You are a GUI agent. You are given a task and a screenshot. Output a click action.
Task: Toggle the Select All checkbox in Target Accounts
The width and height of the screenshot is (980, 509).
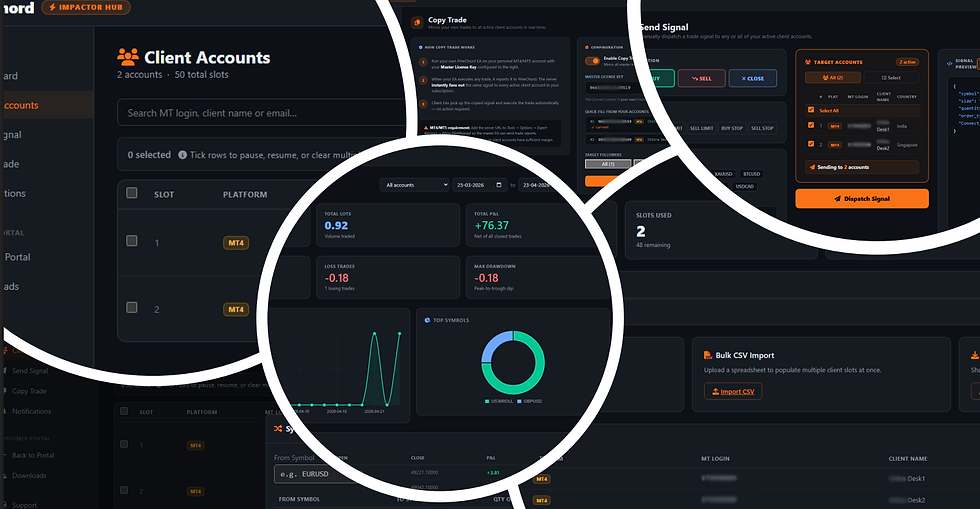811,109
